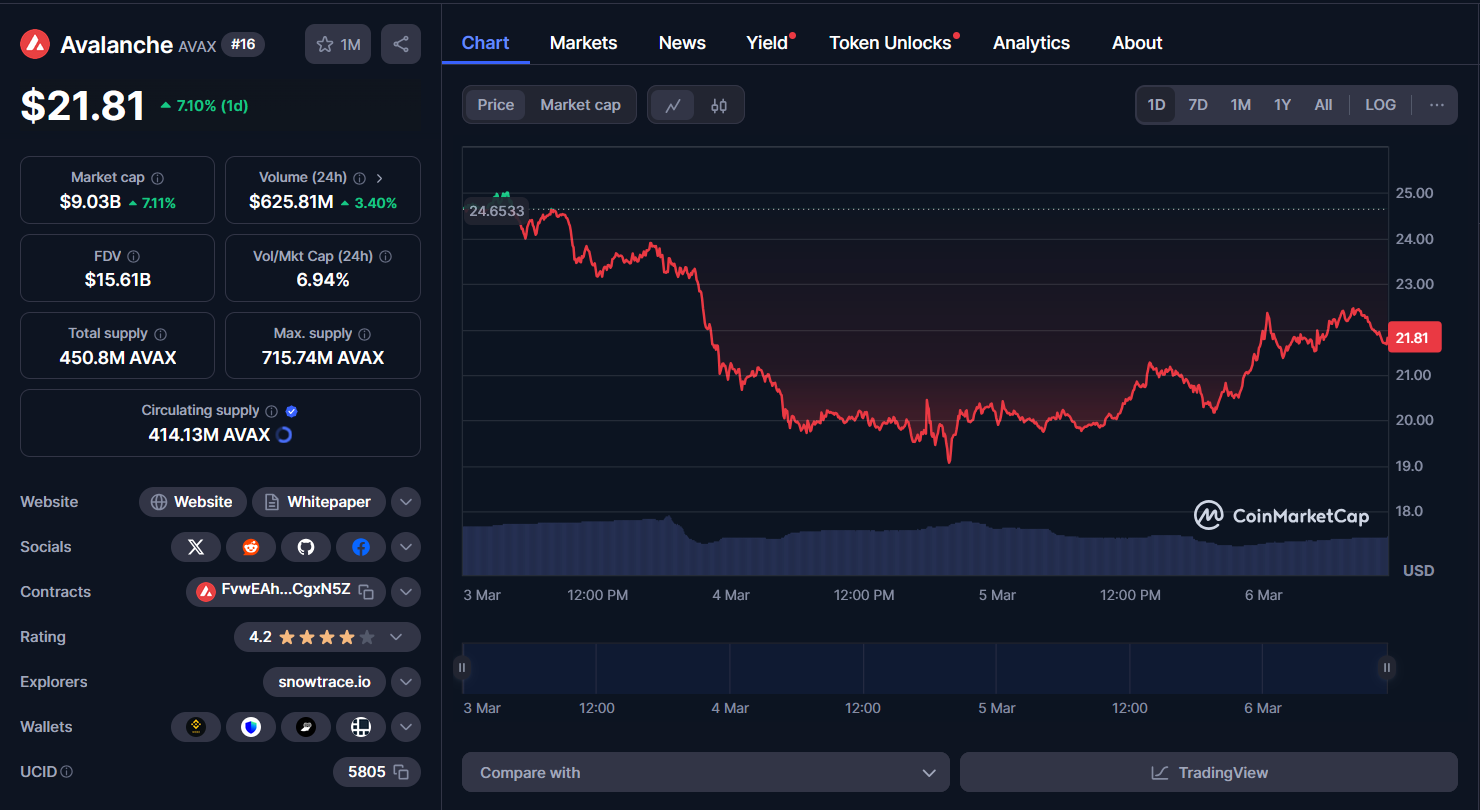This screenshot has width=1480, height=810.
Task: Toggle LOG scale on the price chart
Action: point(1380,104)
